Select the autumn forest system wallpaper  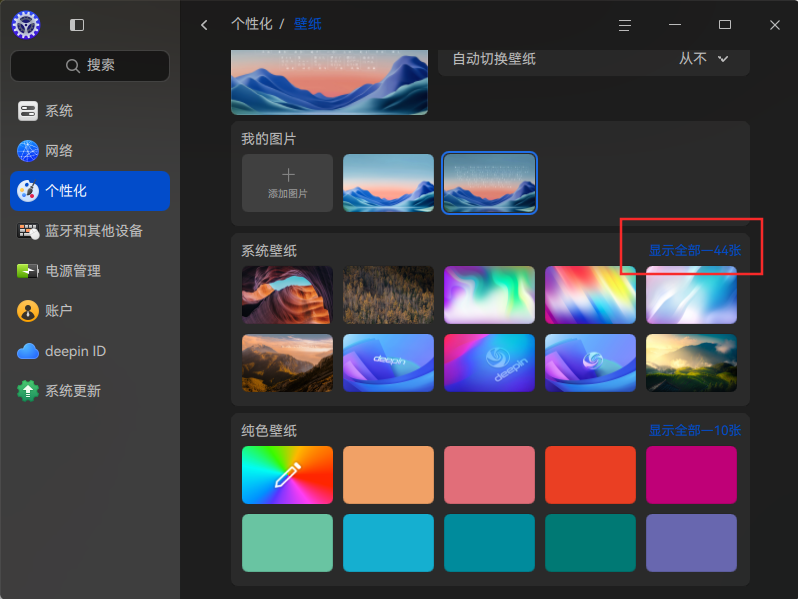[x=388, y=295]
